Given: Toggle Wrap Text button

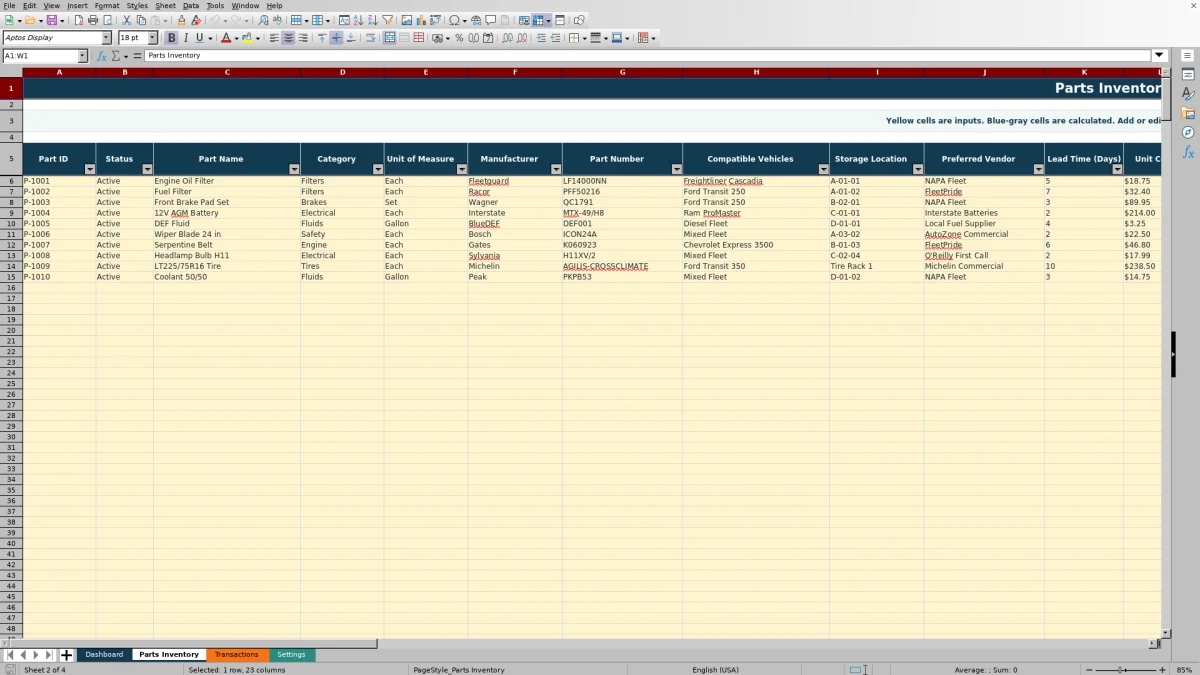Looking at the screenshot, I should [x=370, y=38].
